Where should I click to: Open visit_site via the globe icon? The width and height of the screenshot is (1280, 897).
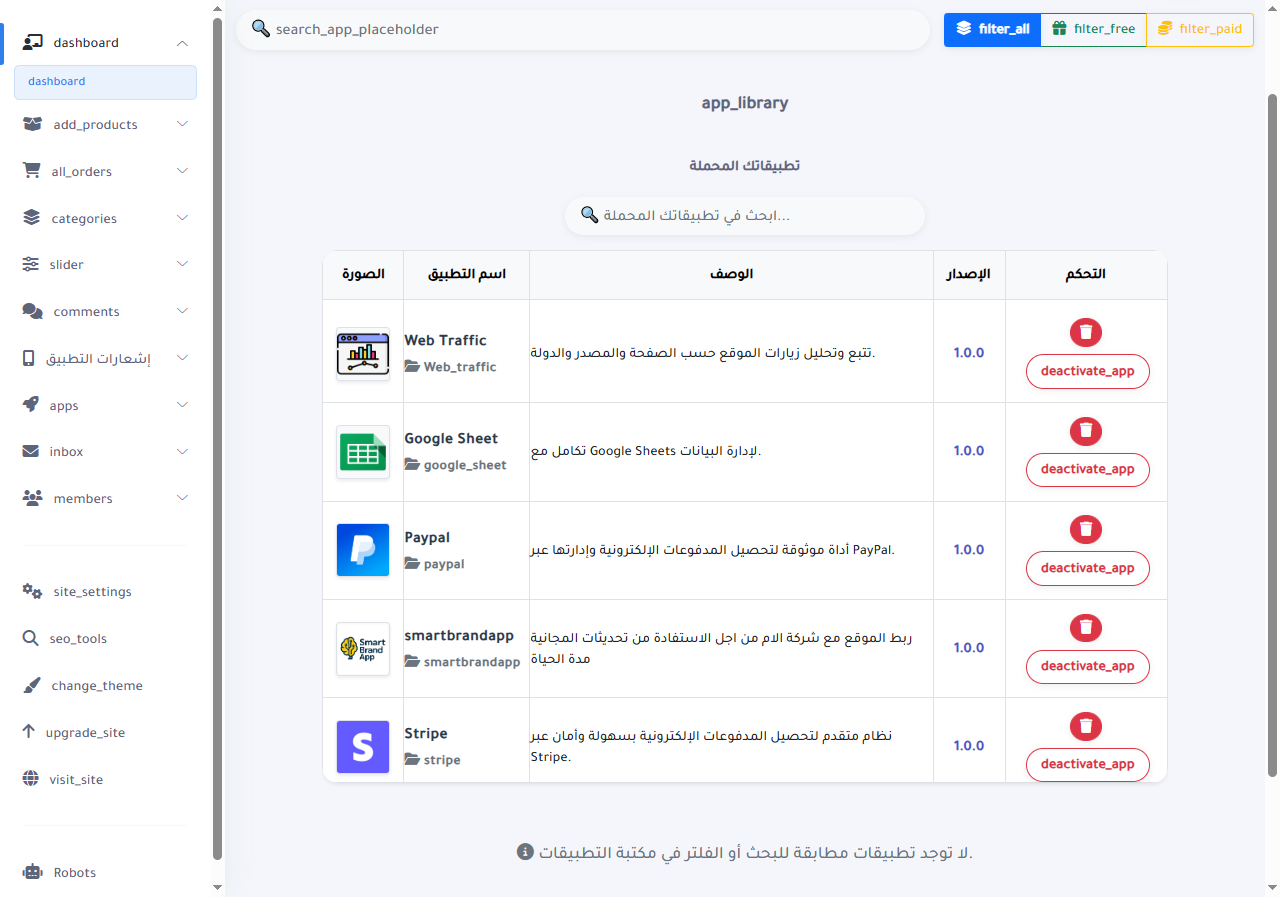(x=30, y=779)
